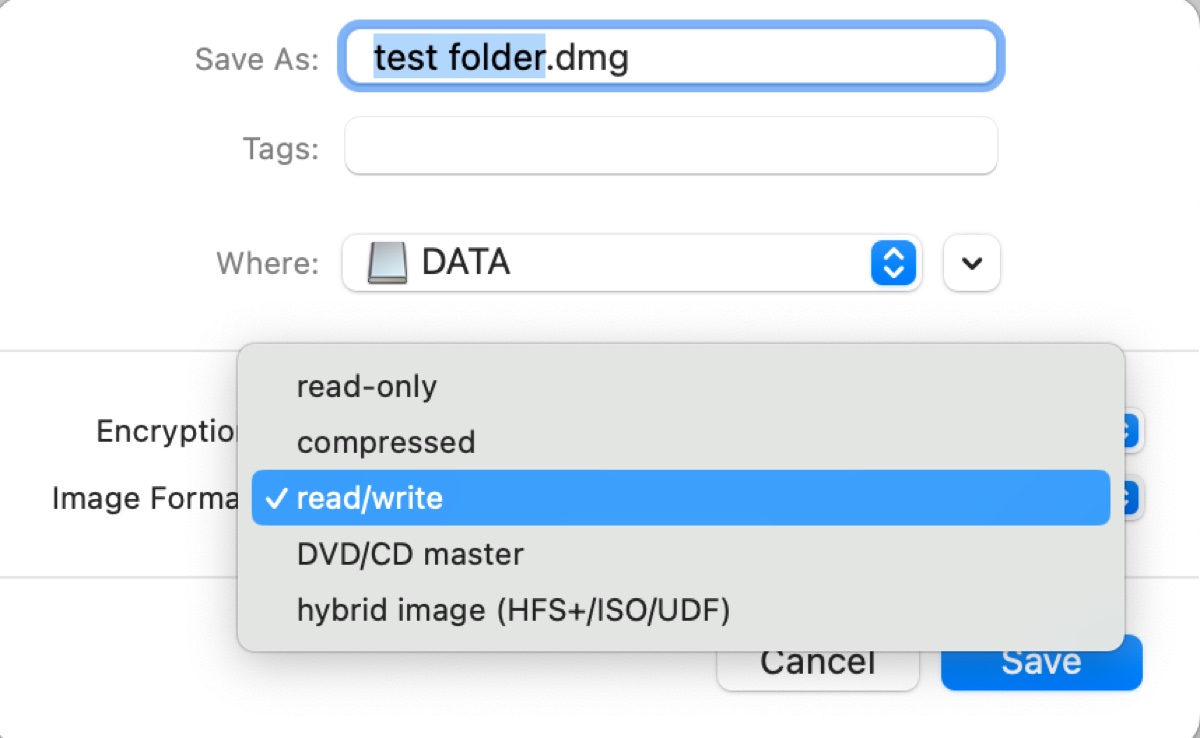Pick DVD/CD master format
The height and width of the screenshot is (738, 1200).
(408, 554)
